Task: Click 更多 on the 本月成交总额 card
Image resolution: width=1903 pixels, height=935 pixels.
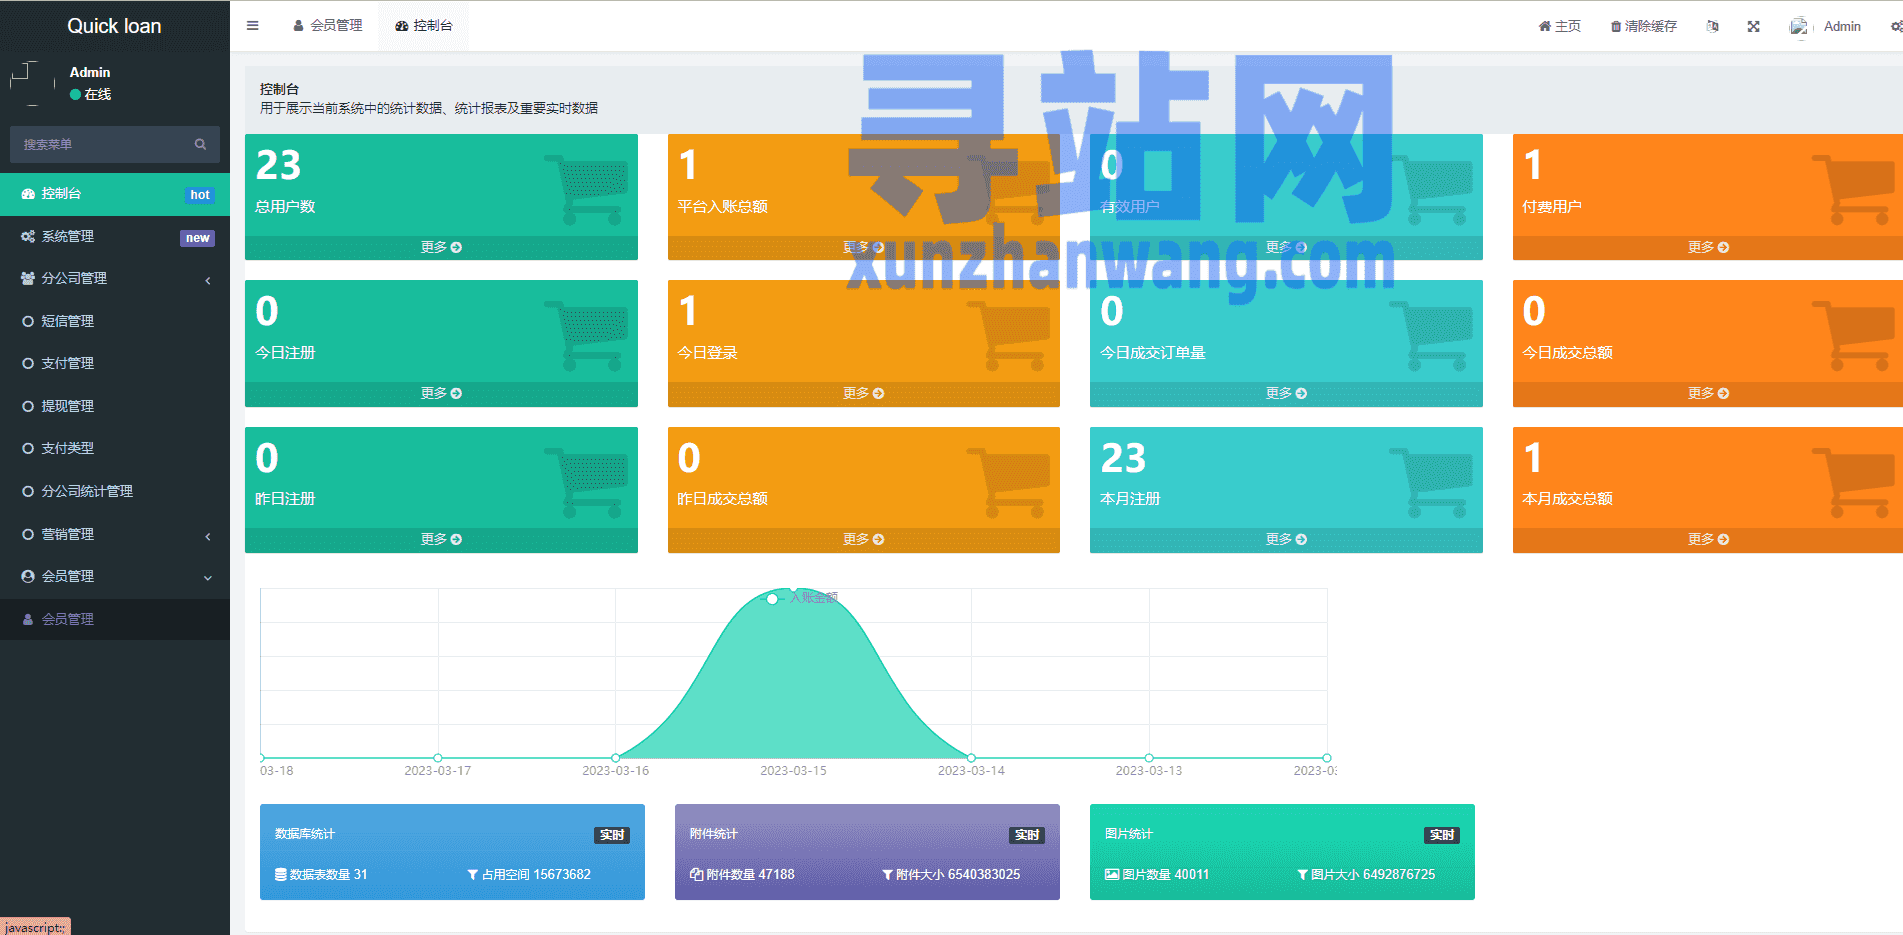Action: (1708, 539)
